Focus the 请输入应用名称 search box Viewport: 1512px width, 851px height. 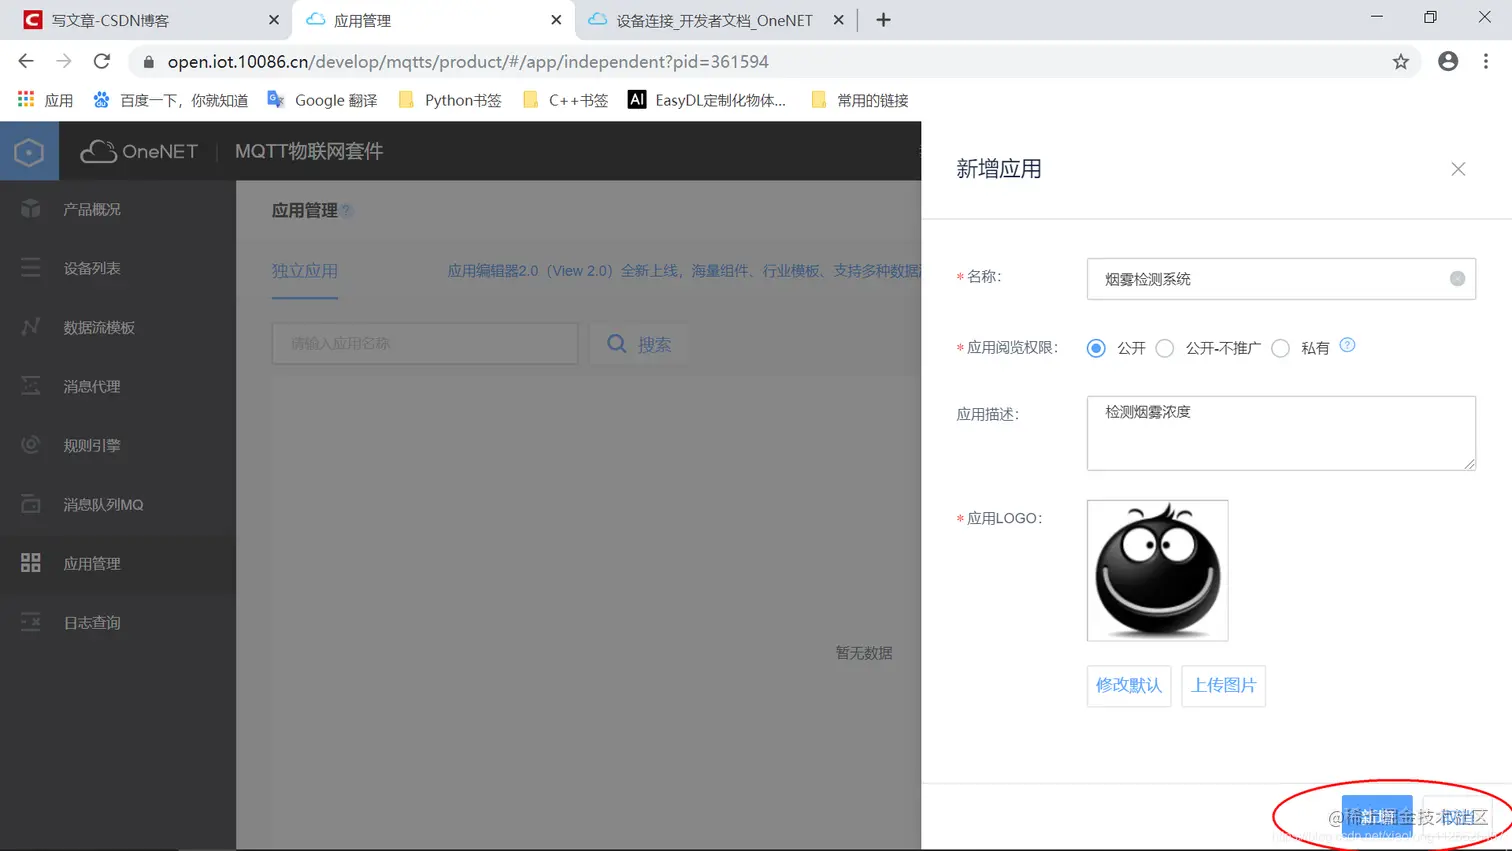pos(425,343)
